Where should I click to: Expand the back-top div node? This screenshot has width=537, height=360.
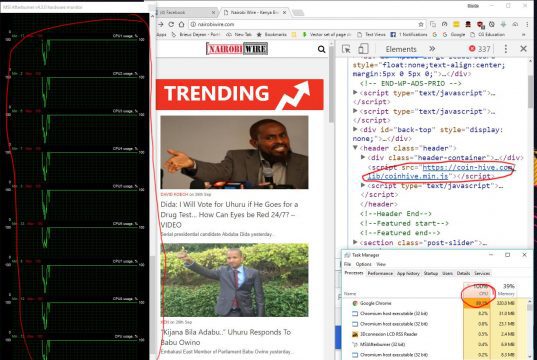355,129
